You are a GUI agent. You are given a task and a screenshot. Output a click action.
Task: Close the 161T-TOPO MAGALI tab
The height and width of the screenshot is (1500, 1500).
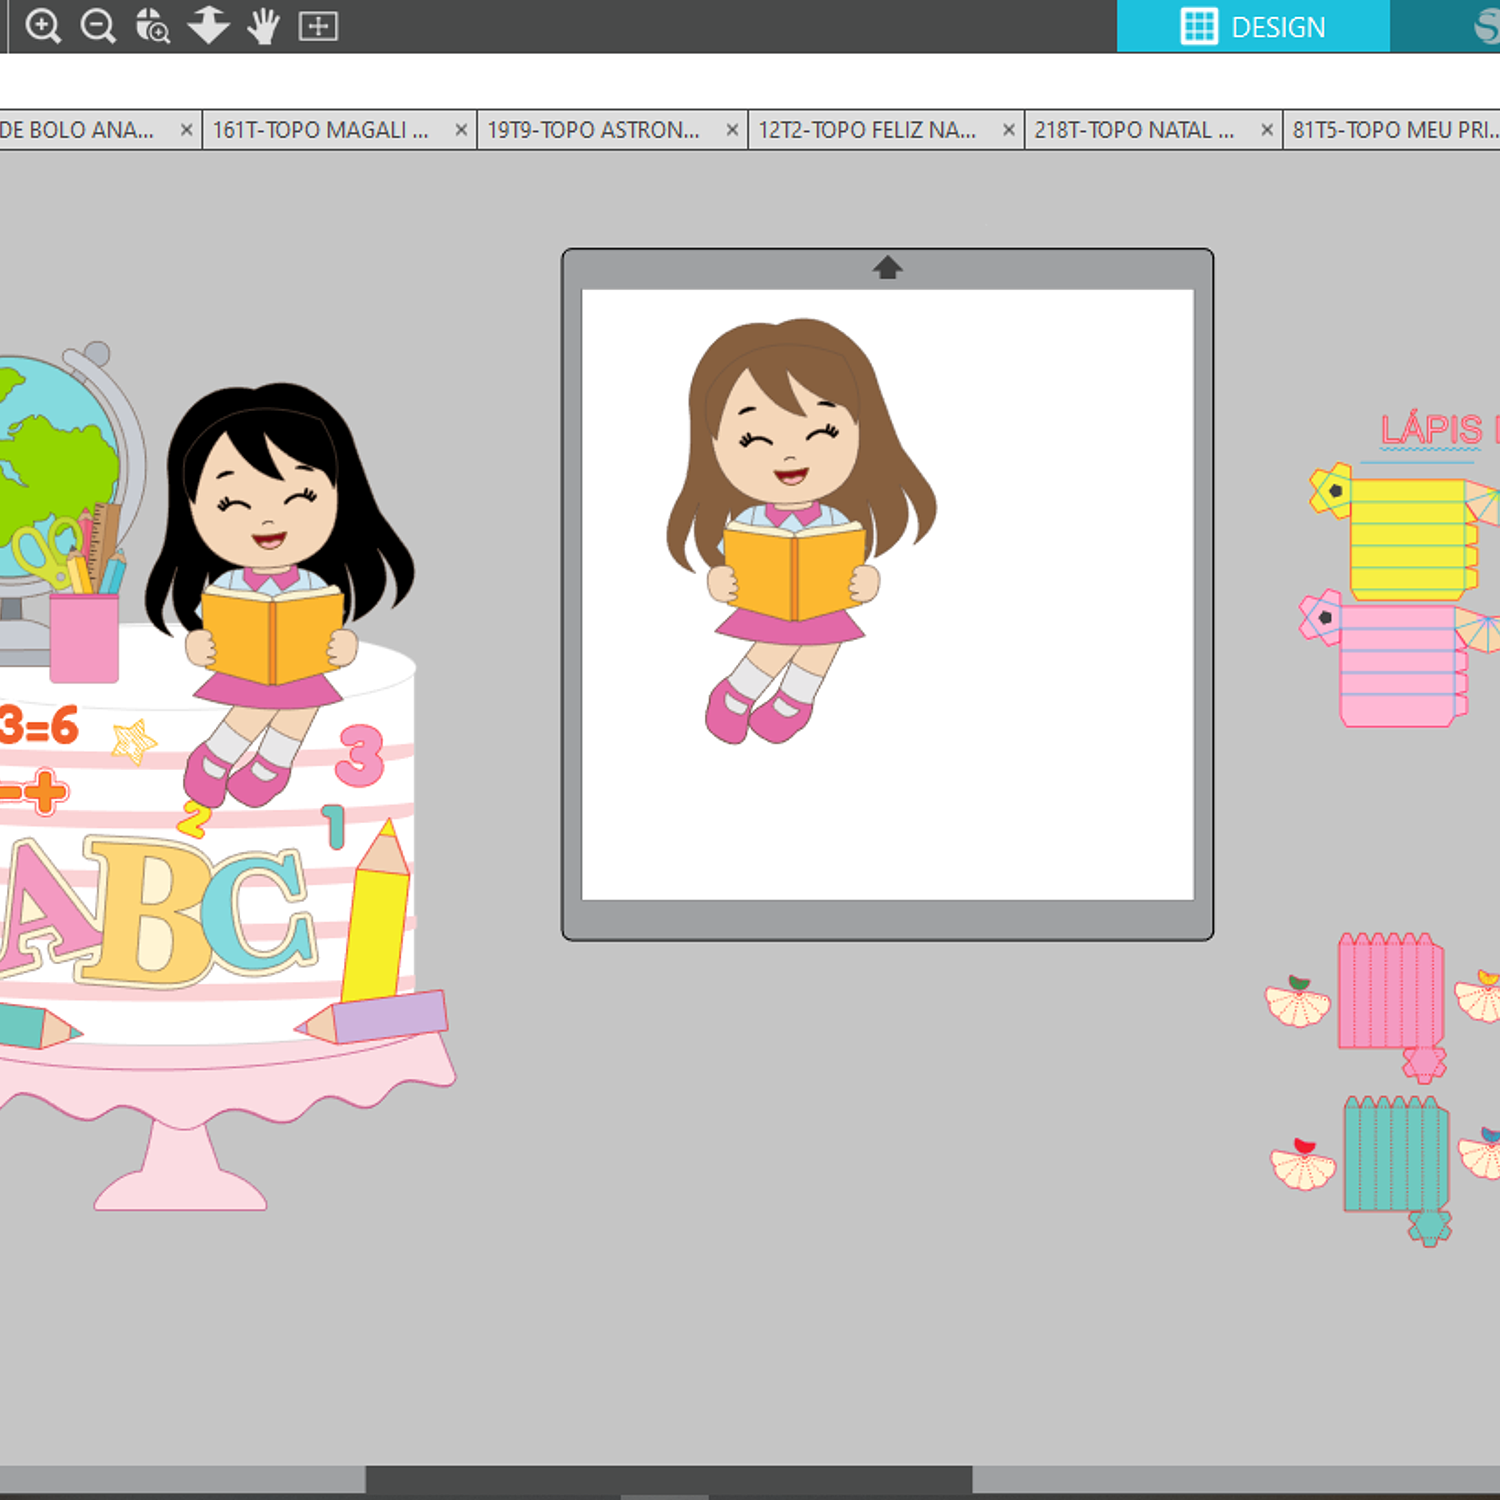pyautogui.click(x=461, y=130)
